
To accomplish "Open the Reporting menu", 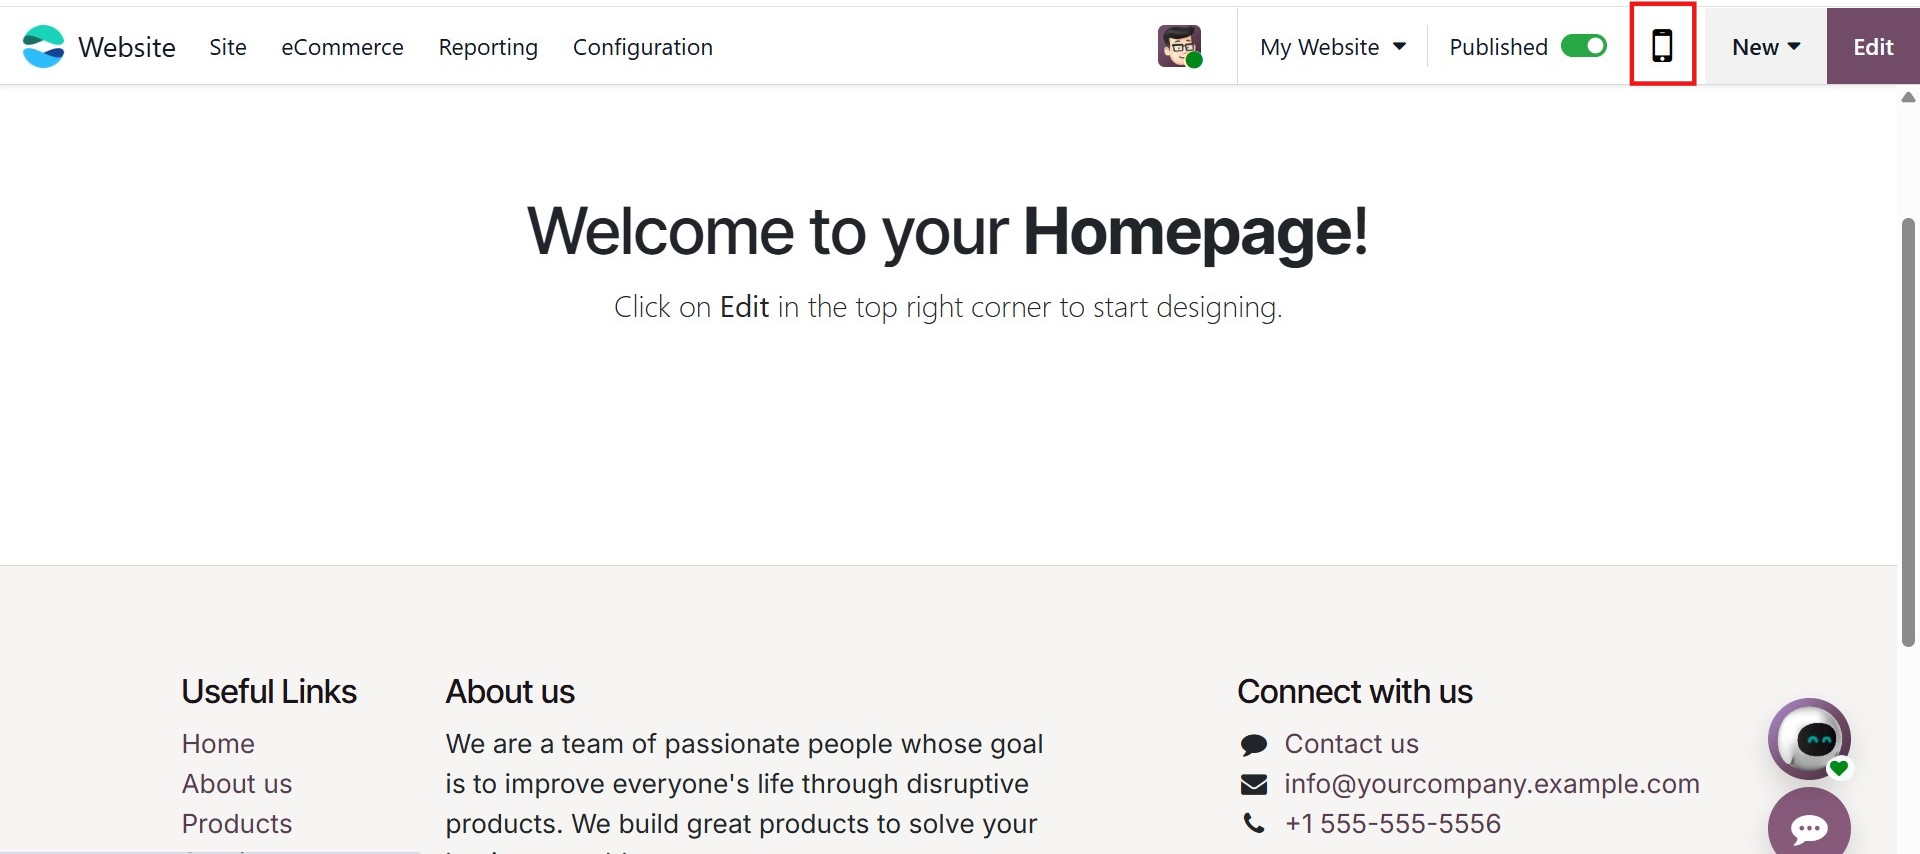I will pos(488,47).
